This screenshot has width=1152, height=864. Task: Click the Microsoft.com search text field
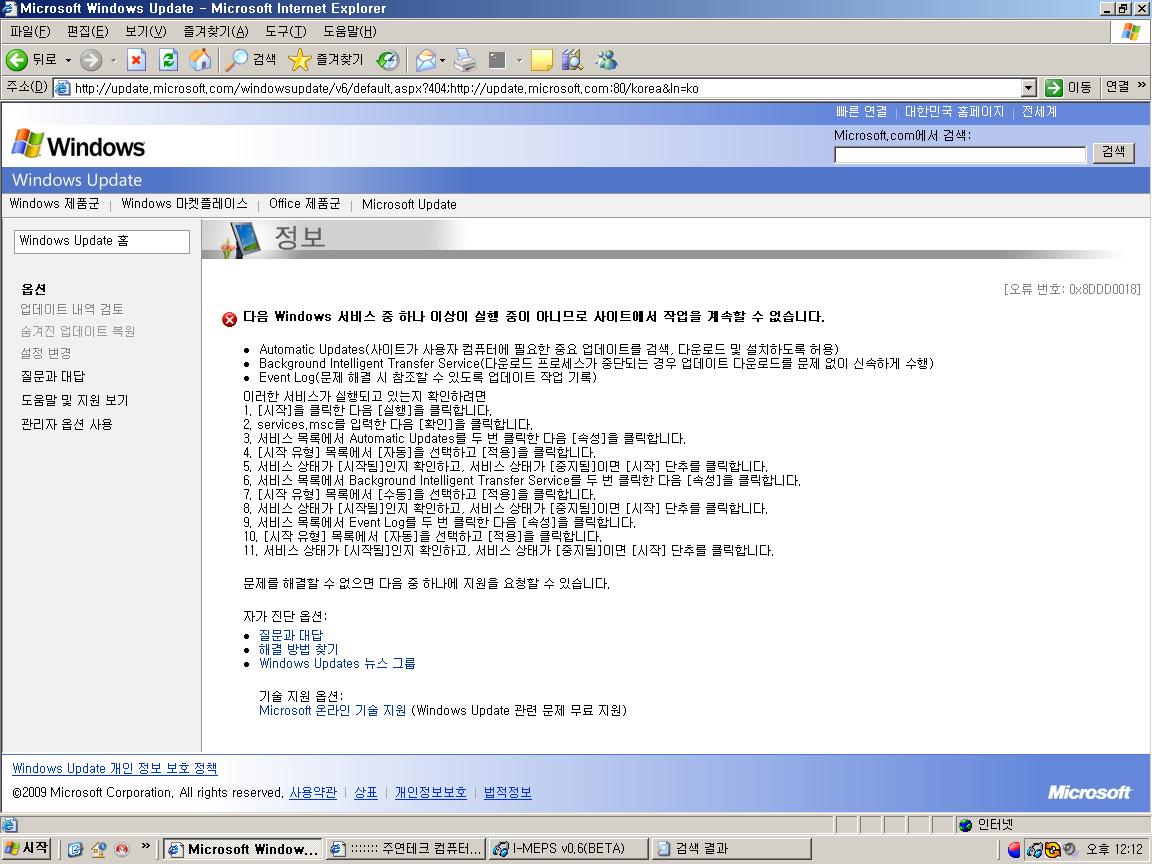(x=960, y=154)
